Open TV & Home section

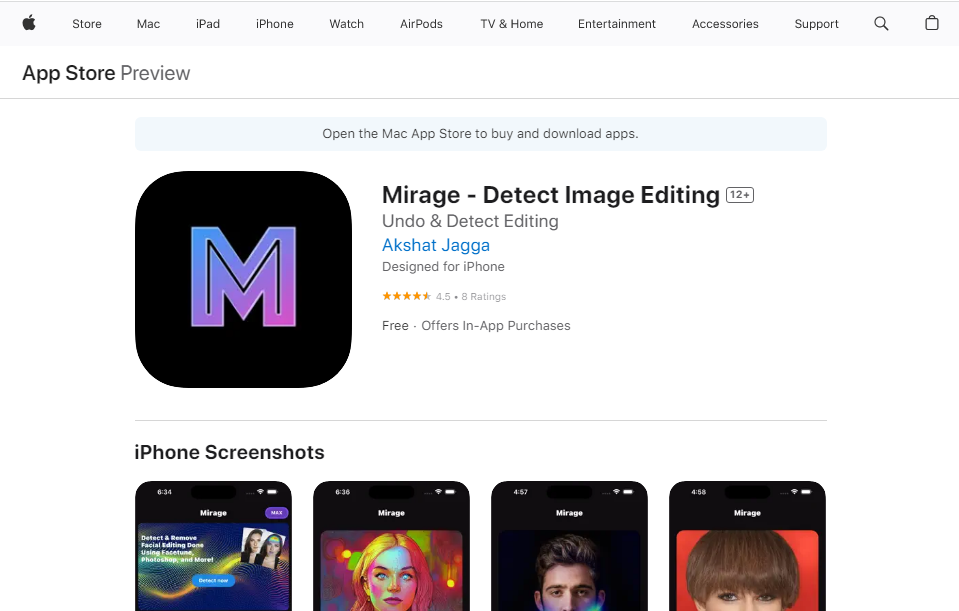pos(511,24)
